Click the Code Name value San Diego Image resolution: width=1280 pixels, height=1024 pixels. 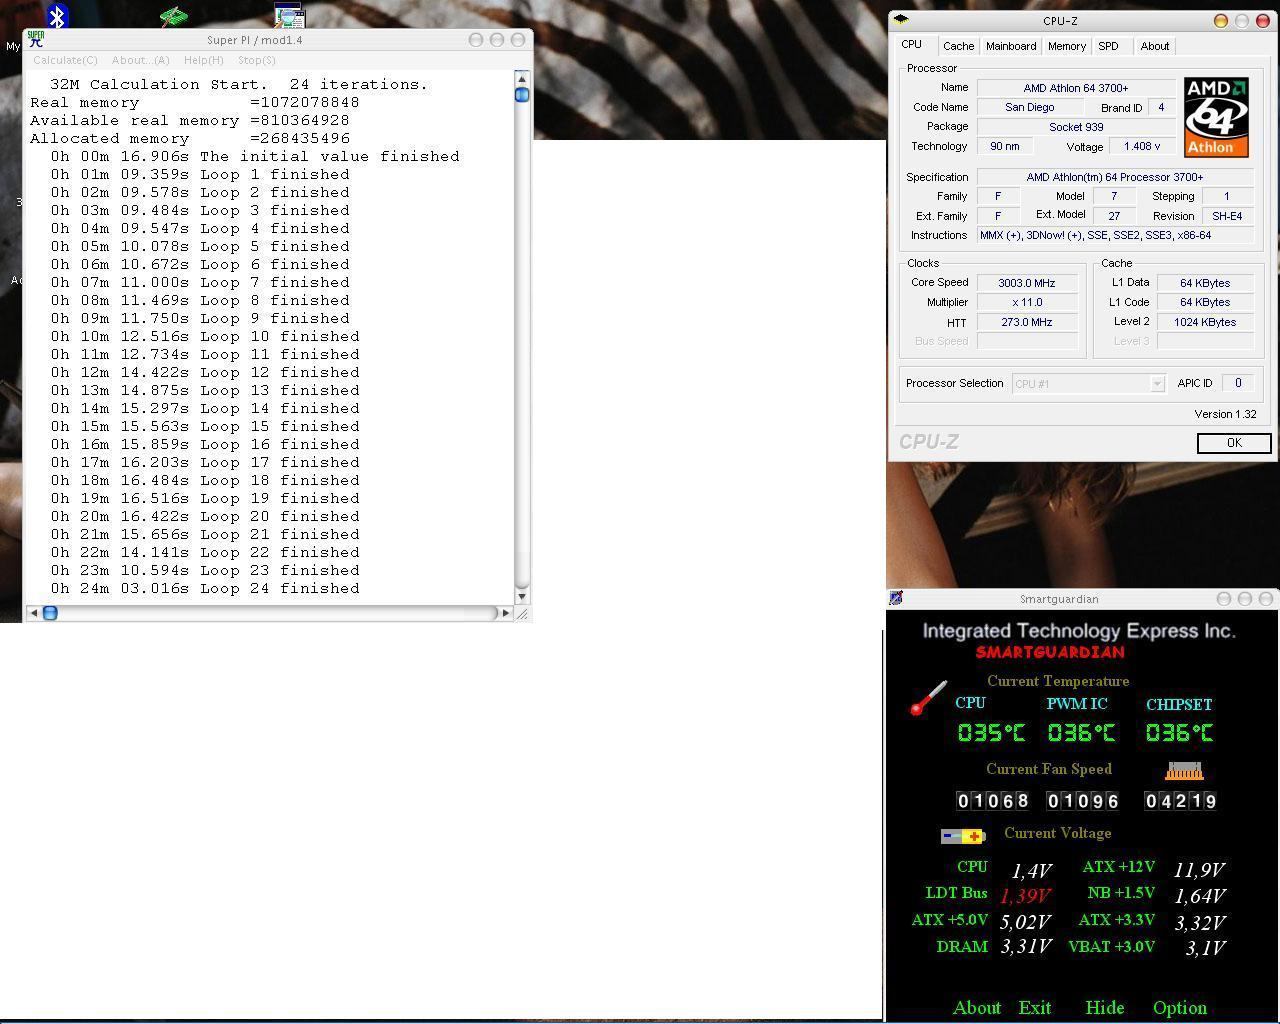(1029, 107)
